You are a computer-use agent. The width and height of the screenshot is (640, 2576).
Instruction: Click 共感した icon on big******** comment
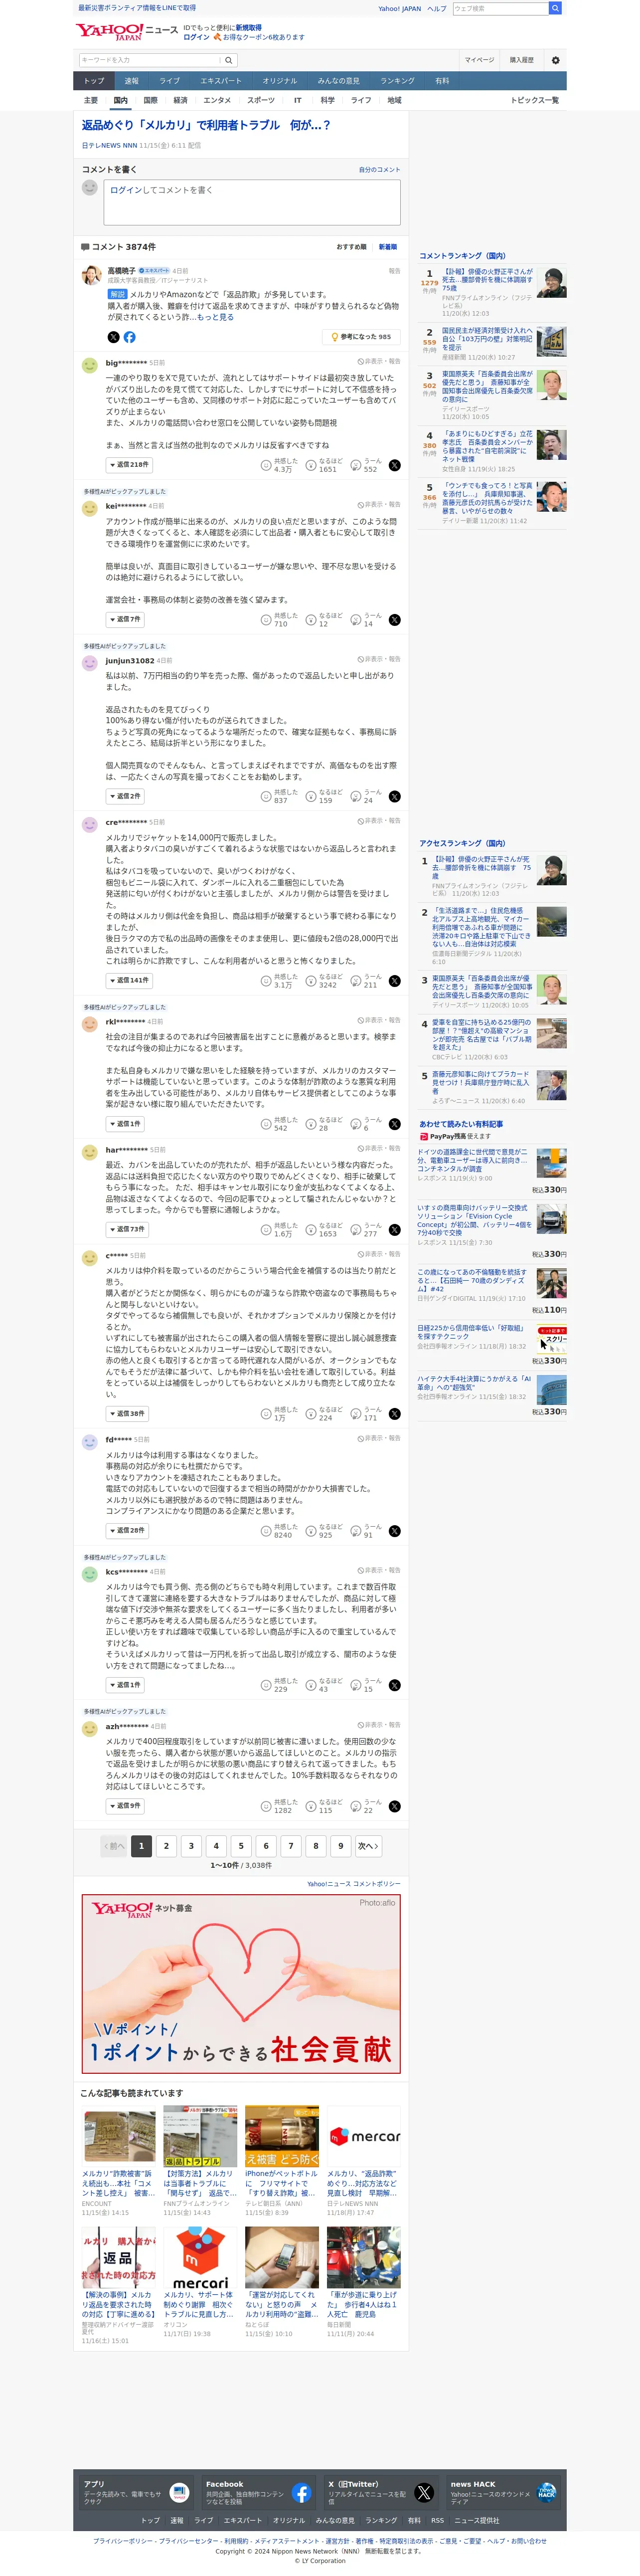(266, 465)
